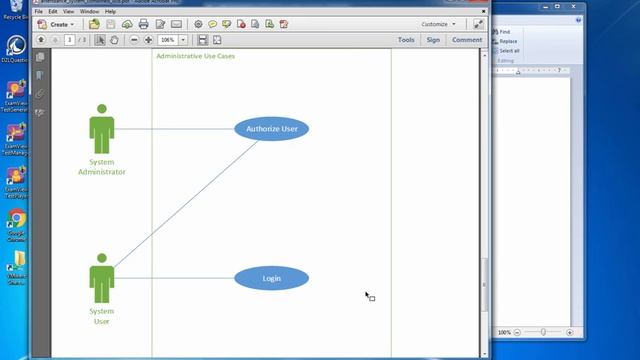This screenshot has height=360, width=640.
Task: Zoom out with minus button
Action: click(x=134, y=40)
